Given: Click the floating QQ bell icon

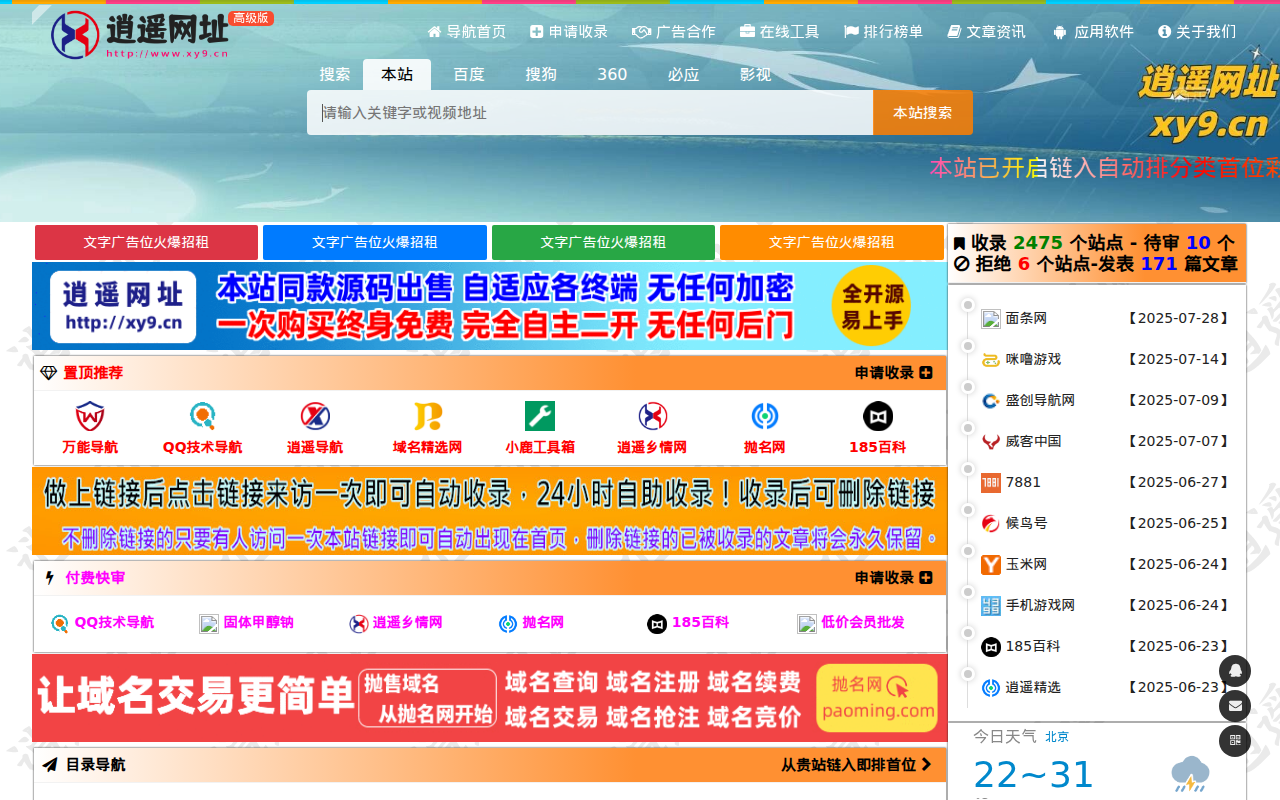Looking at the screenshot, I should click(x=1235, y=670).
